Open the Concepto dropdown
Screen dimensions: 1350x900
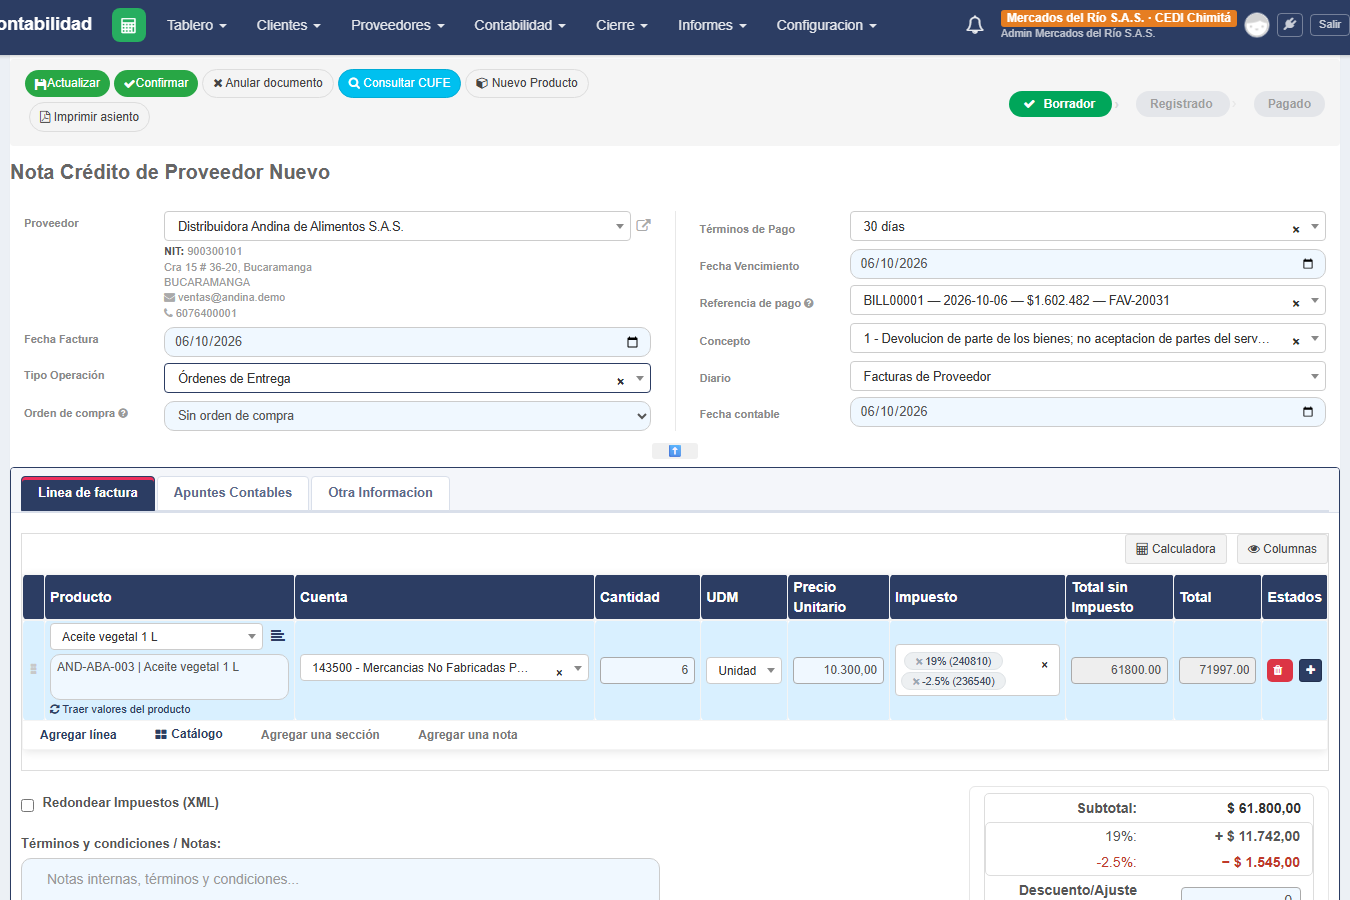(1087, 339)
